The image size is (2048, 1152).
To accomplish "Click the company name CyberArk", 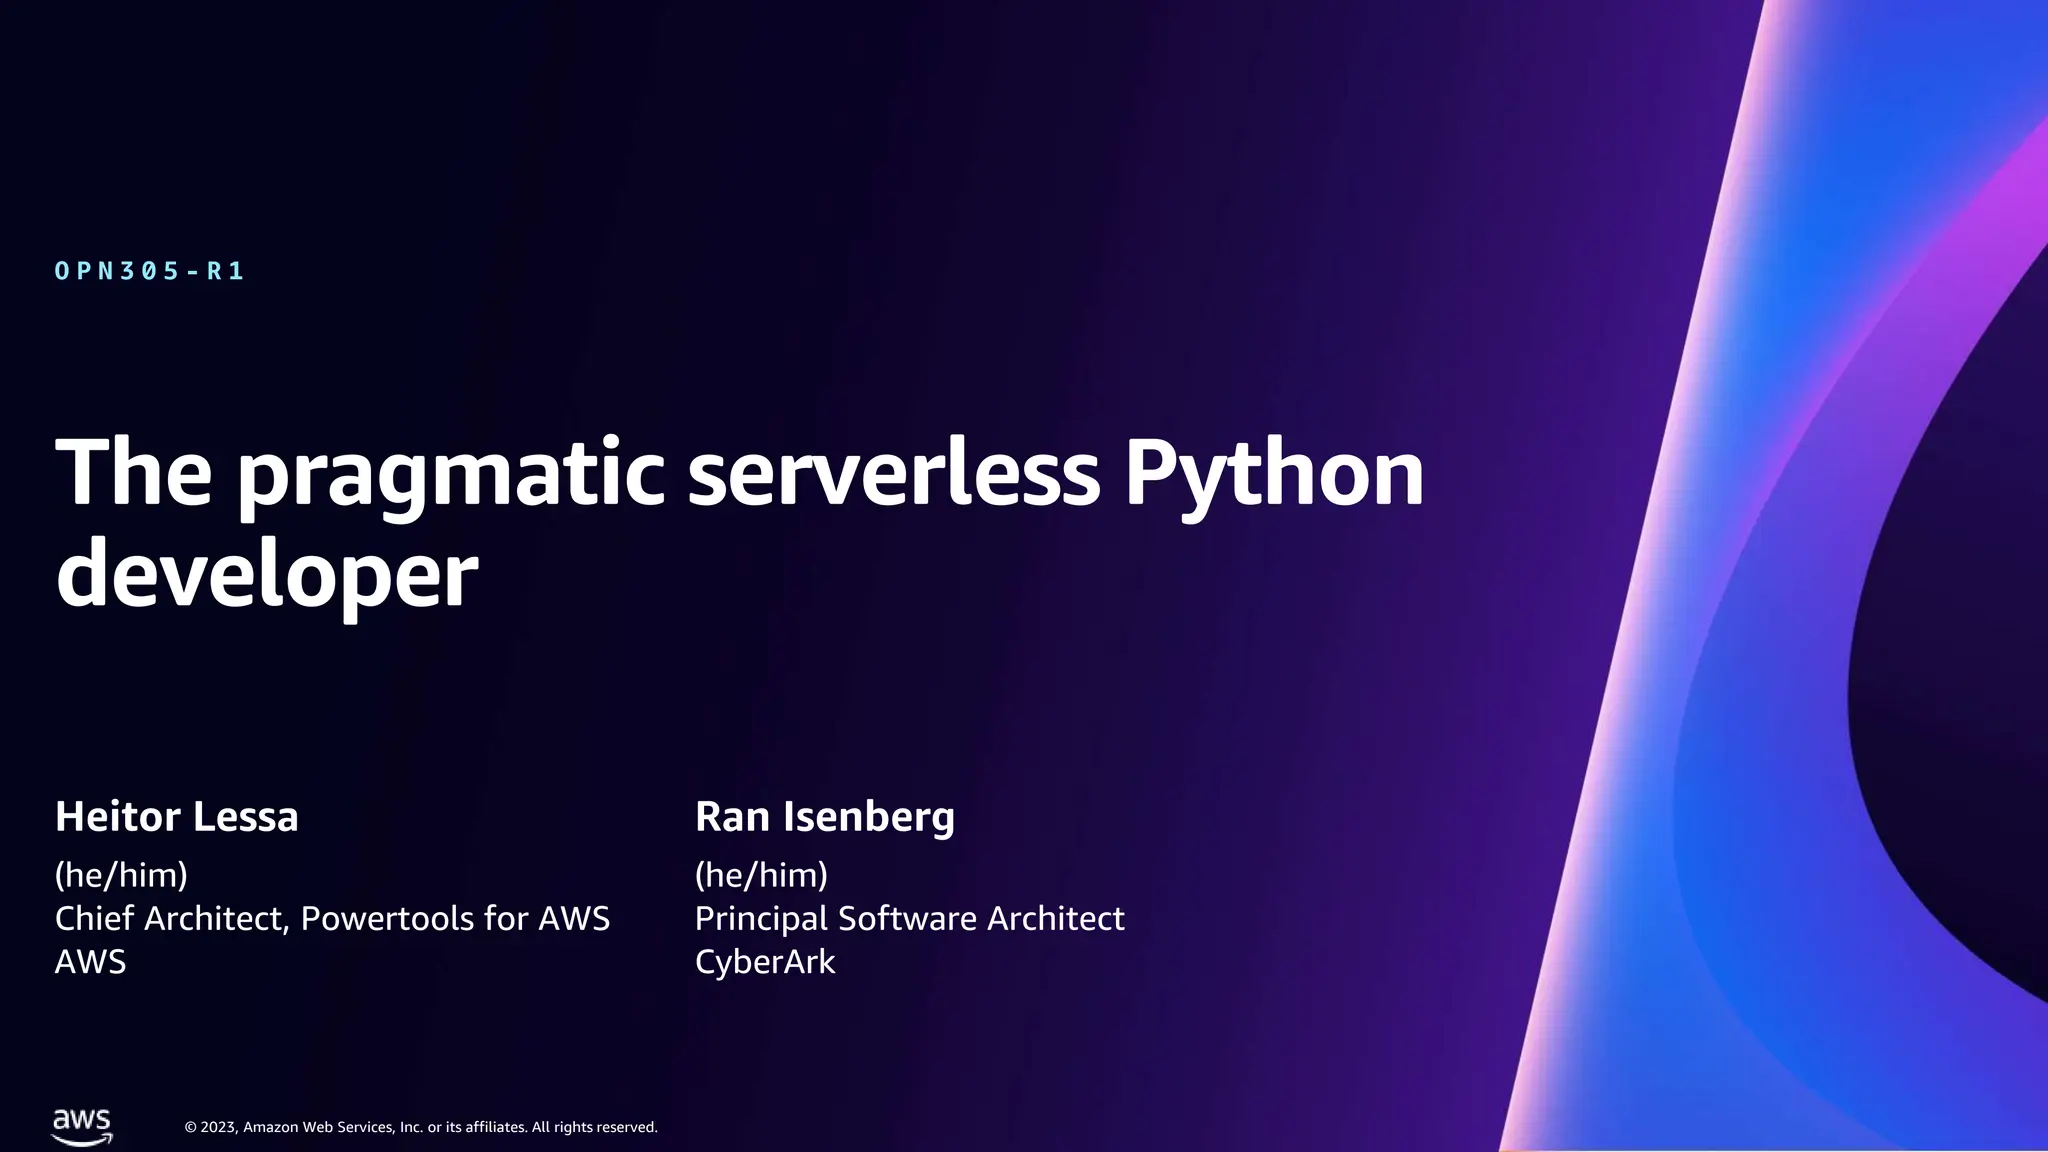I will (765, 962).
